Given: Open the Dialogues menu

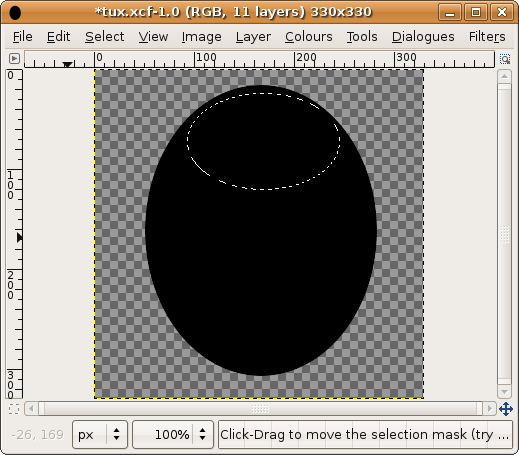Looking at the screenshot, I should coord(423,37).
